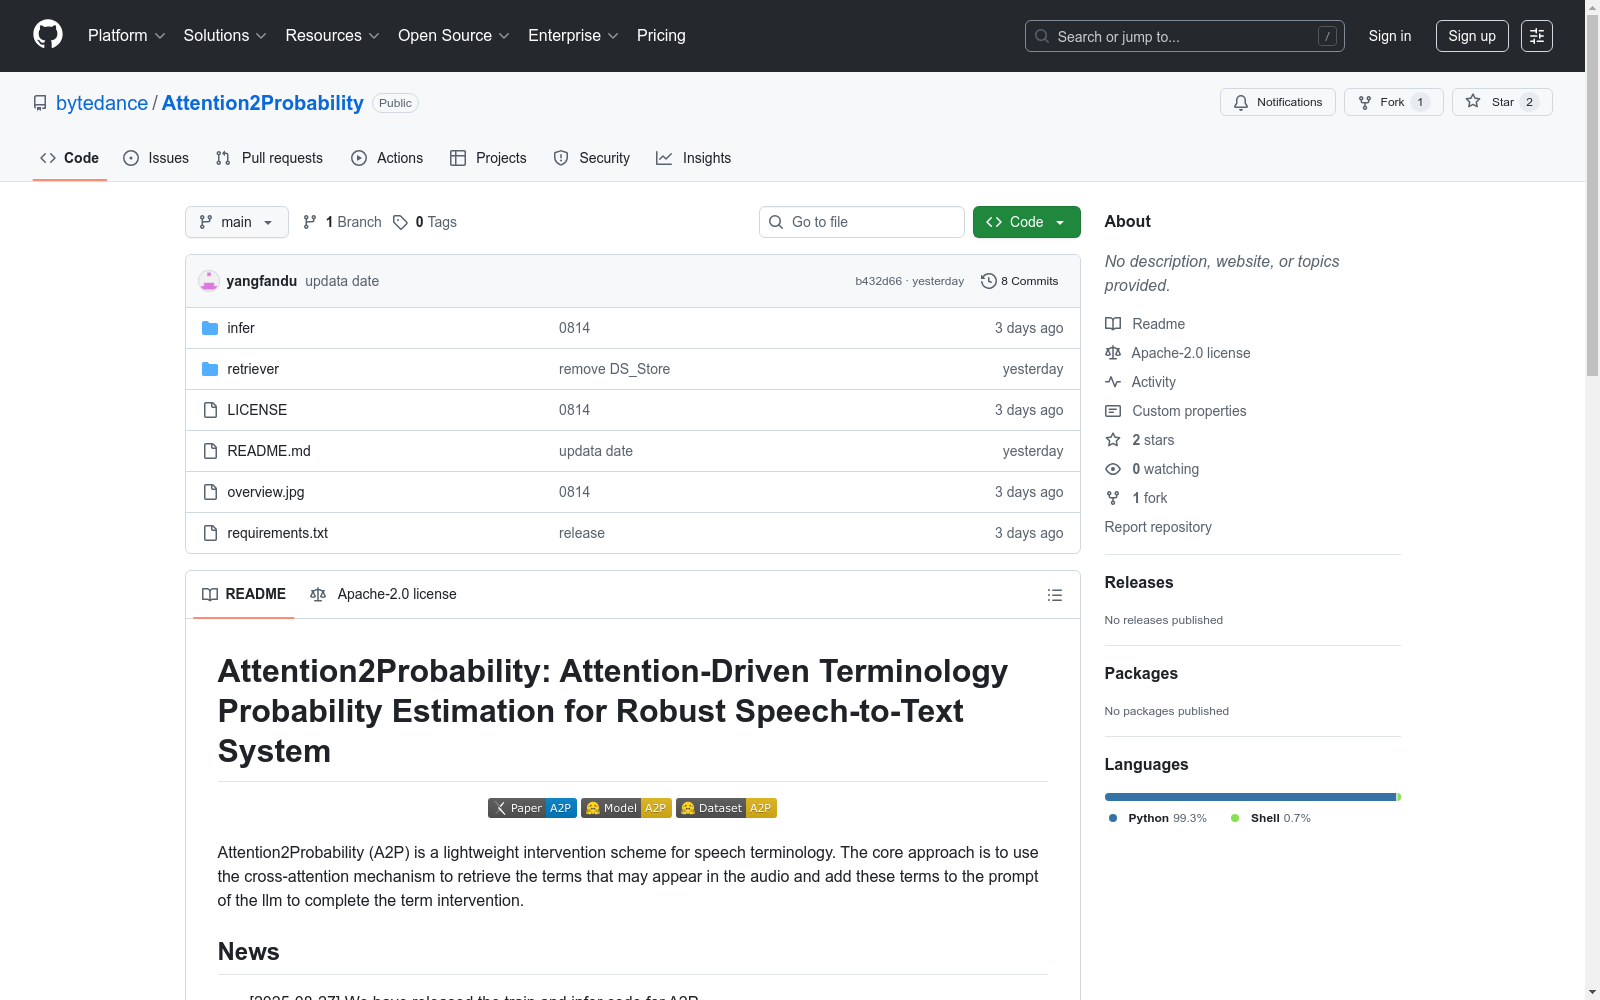The height and width of the screenshot is (1000, 1600).
Task: Click the Shell 0.7% language entry
Action: click(1271, 818)
